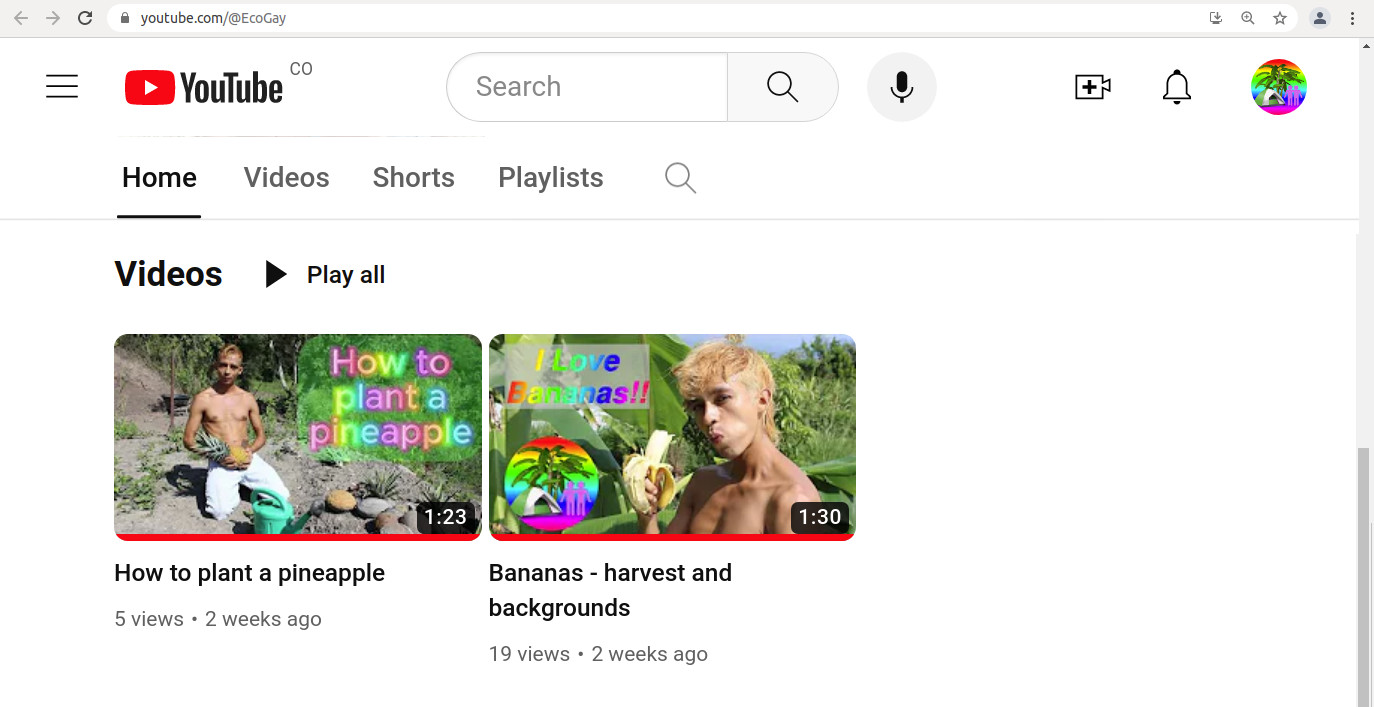Click the search magnifier button
Screen dimensions: 1374x707
(x=782, y=87)
